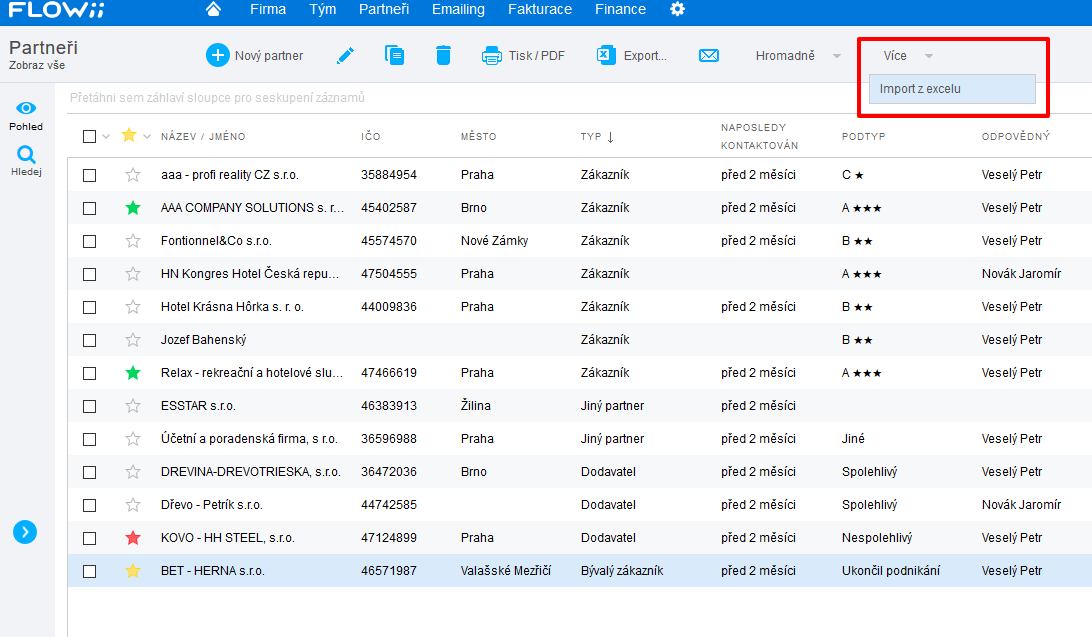Duplicate record using the copy icon

click(x=394, y=55)
